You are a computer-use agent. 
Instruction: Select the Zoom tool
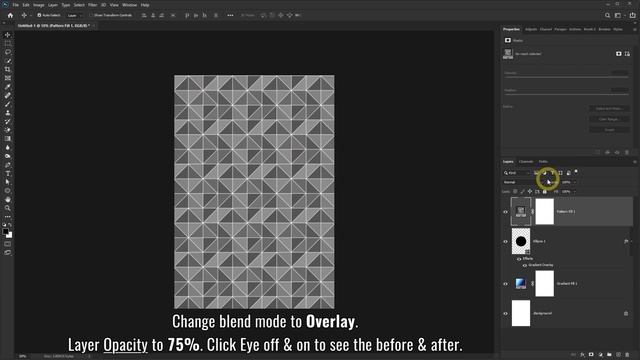[7, 208]
